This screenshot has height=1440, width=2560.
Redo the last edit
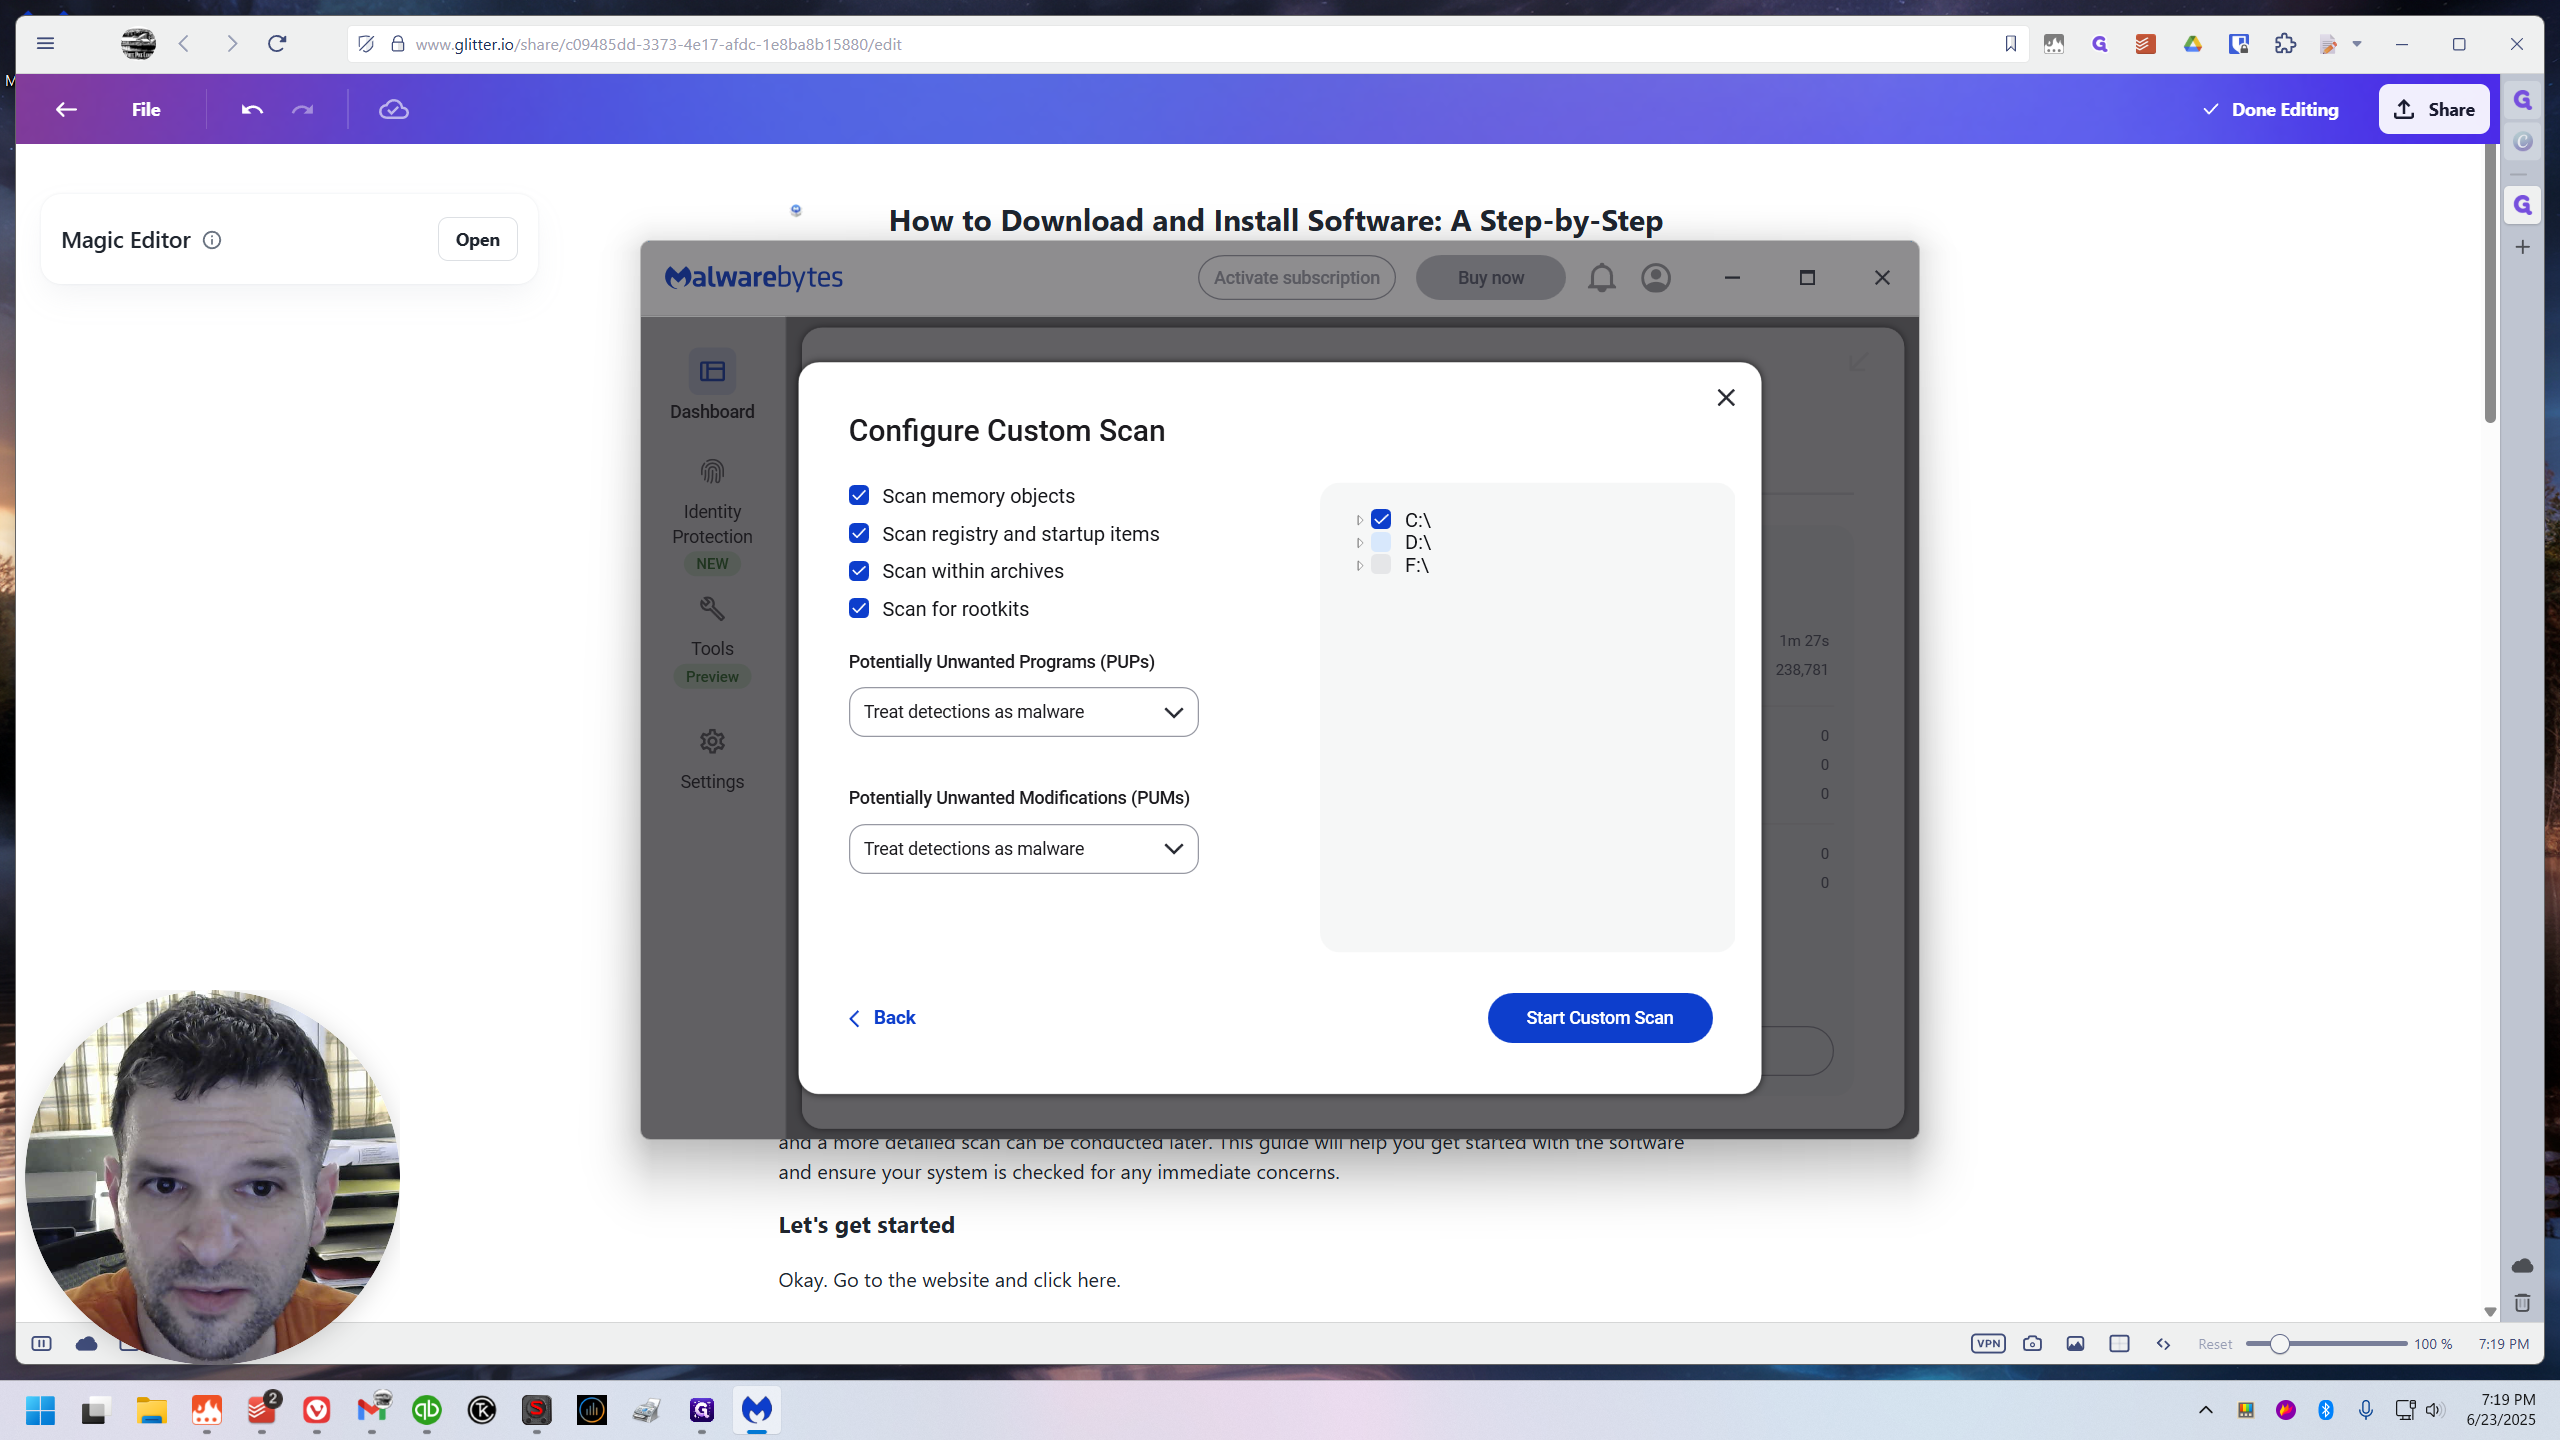pos(303,109)
